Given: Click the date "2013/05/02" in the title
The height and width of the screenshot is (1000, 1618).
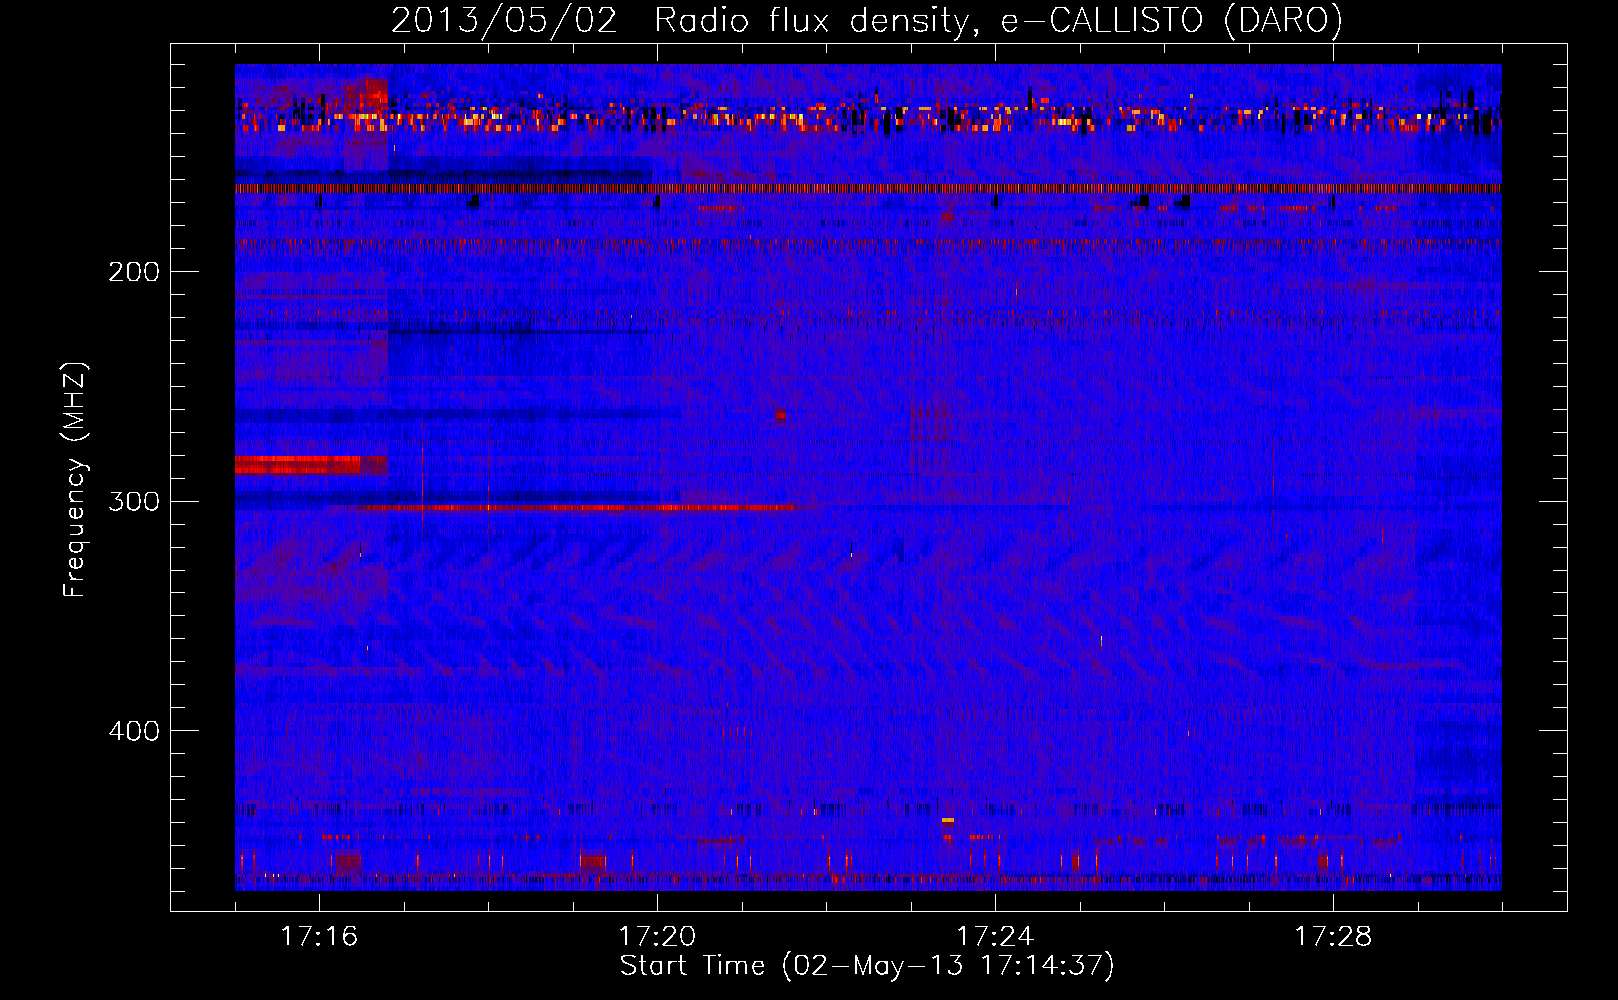Looking at the screenshot, I should (503, 21).
